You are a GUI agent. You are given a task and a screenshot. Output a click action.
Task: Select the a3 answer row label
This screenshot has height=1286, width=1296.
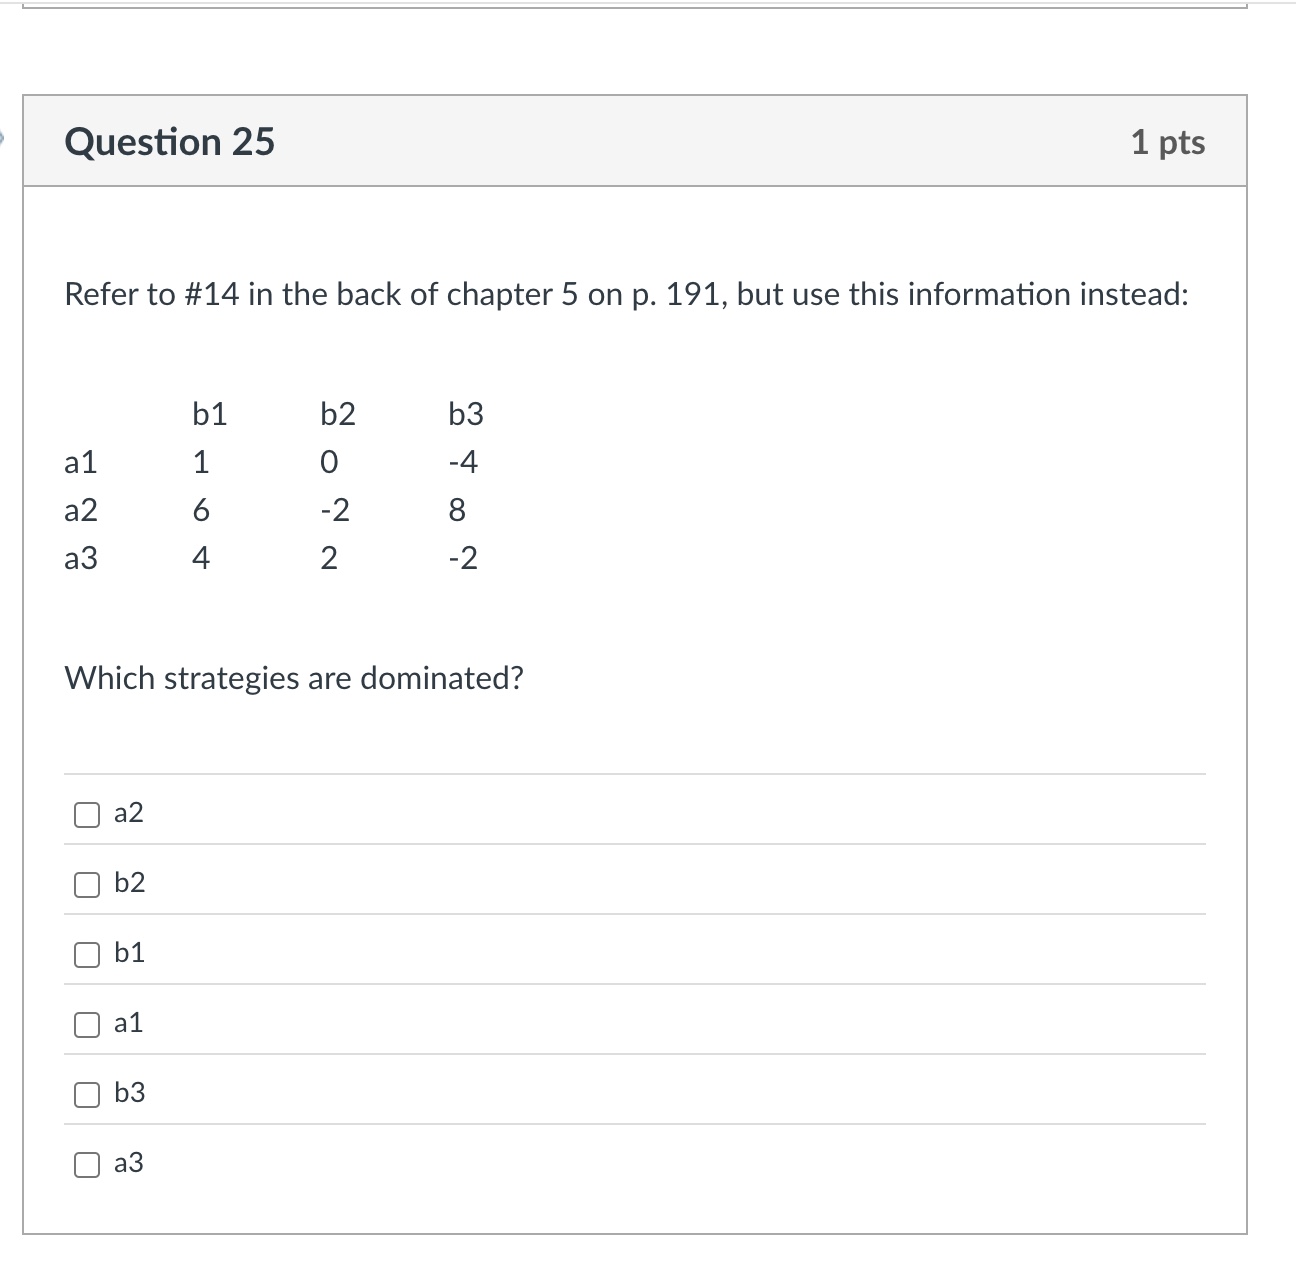(x=128, y=1163)
